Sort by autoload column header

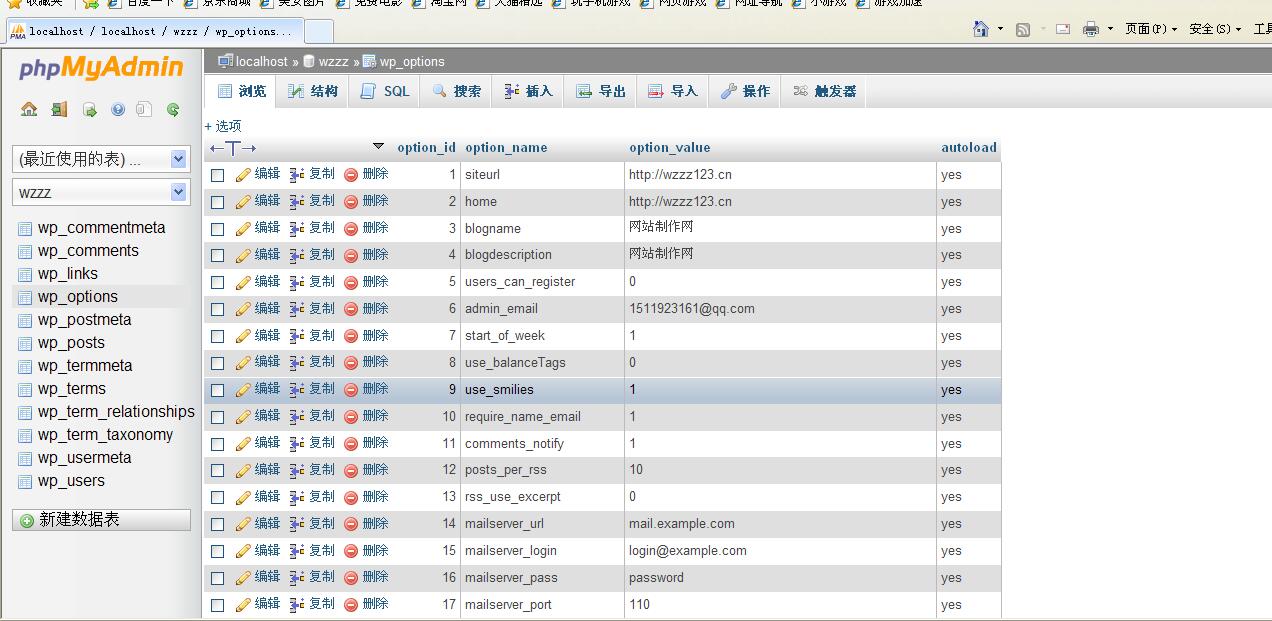(969, 147)
